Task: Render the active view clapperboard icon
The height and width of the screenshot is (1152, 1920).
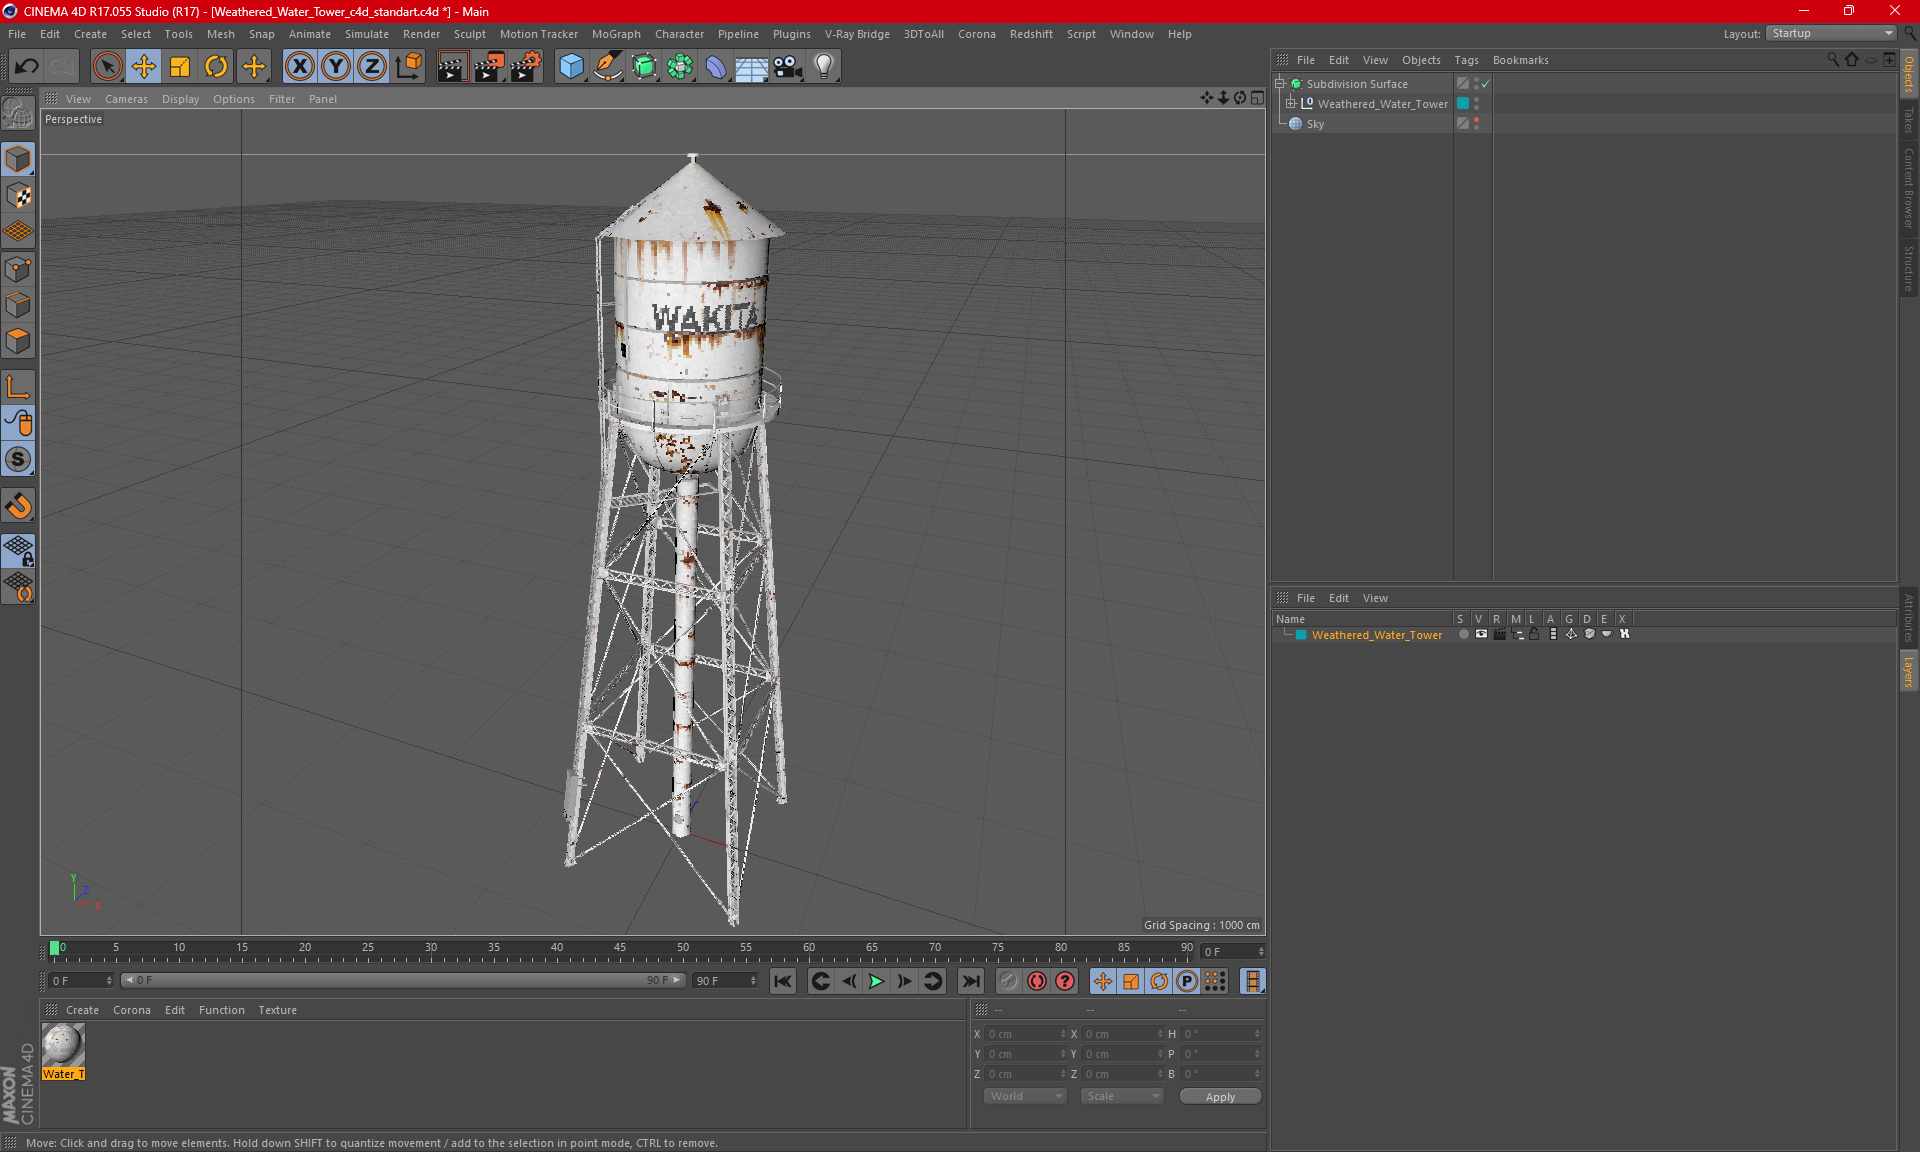Action: tap(452, 67)
